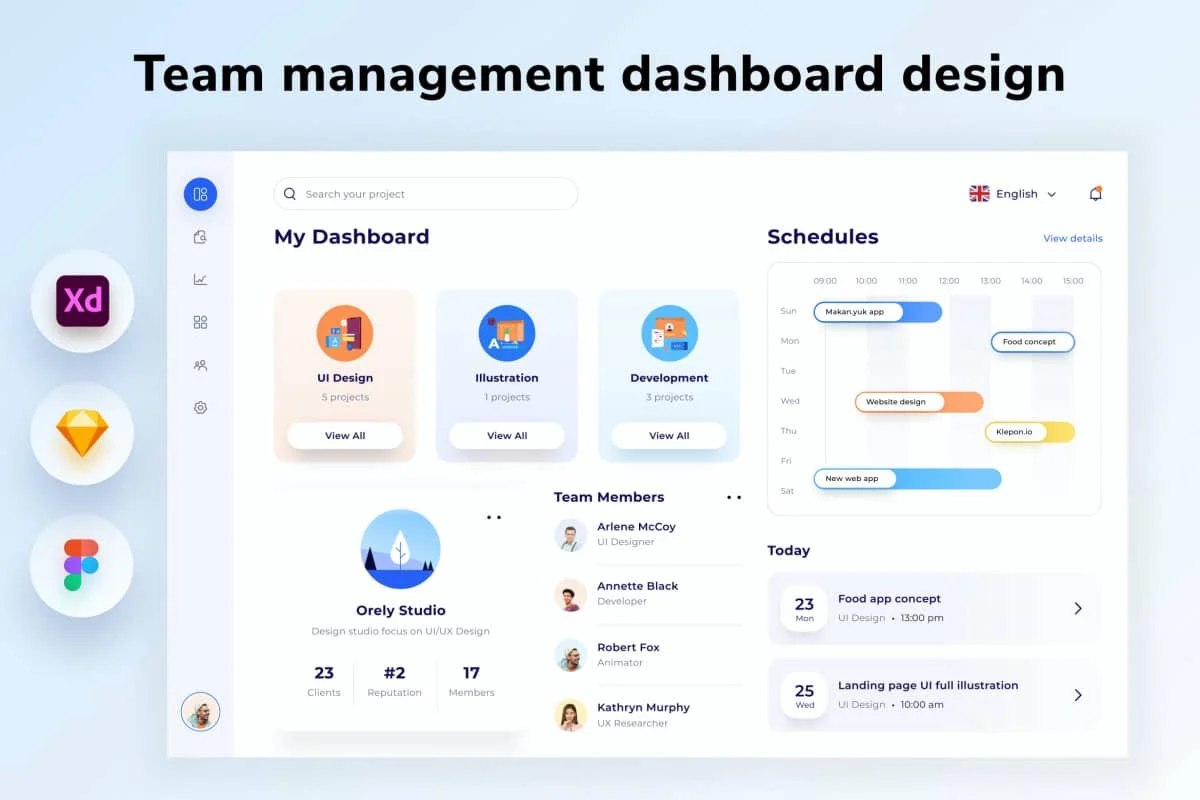Click the Adobe XD logo icon
This screenshot has height=800, width=1200.
(82, 301)
